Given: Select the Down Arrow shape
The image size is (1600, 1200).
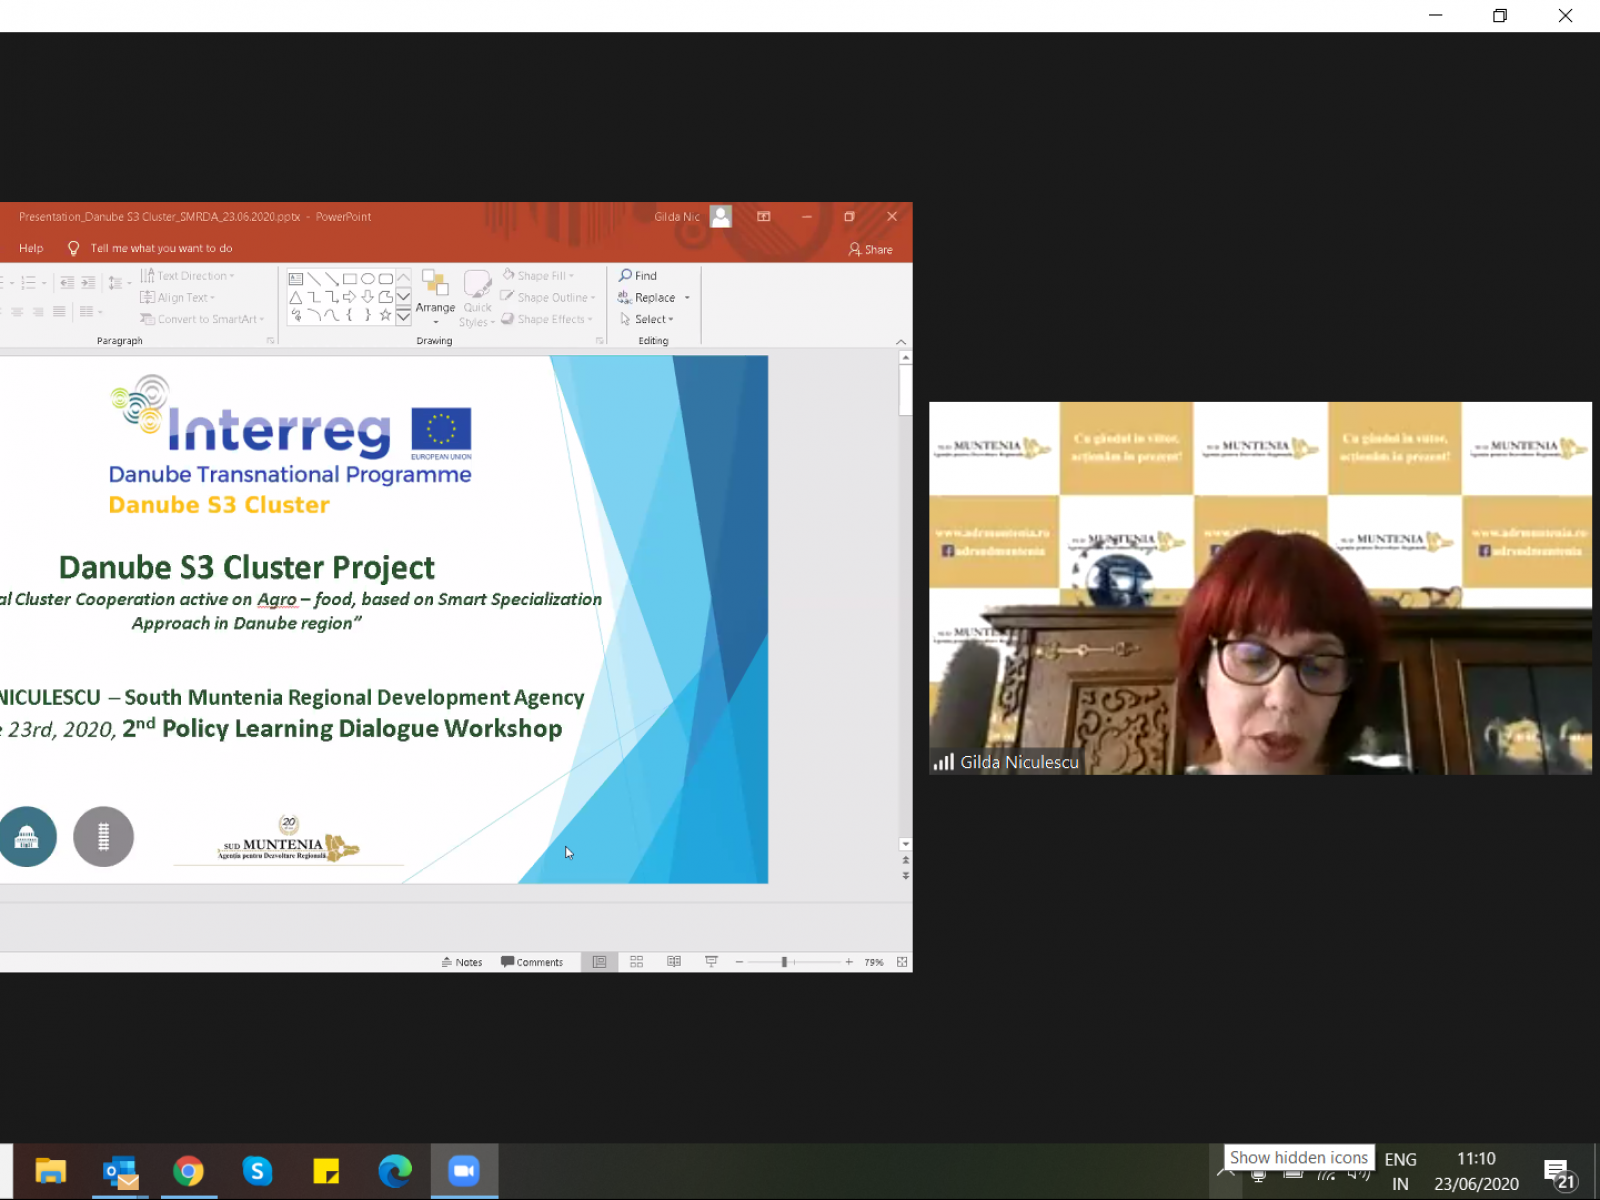Looking at the screenshot, I should click(368, 297).
